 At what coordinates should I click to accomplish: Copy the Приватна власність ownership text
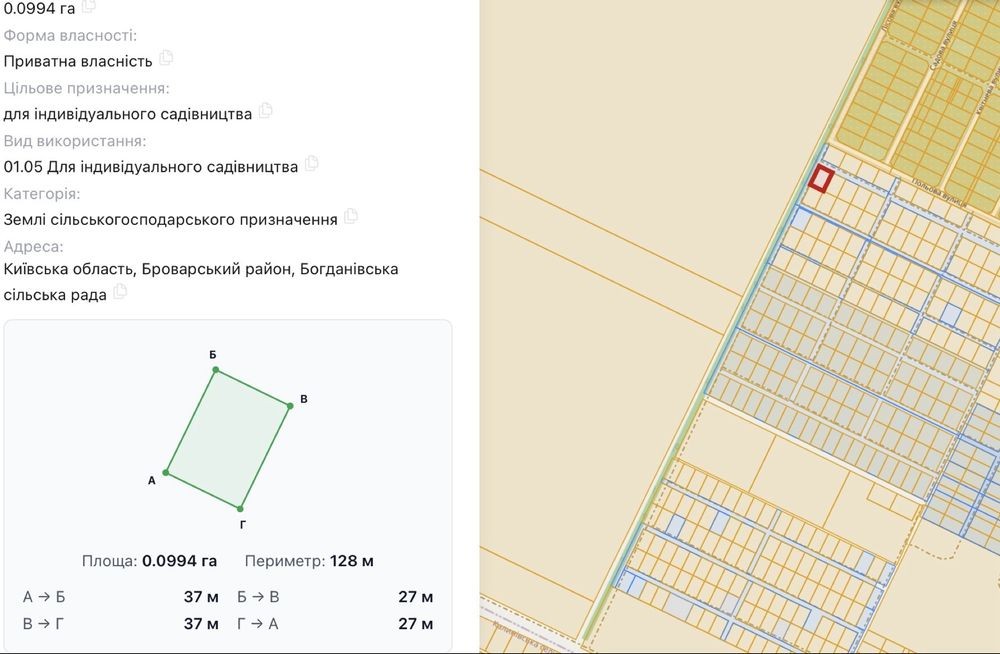point(166,57)
